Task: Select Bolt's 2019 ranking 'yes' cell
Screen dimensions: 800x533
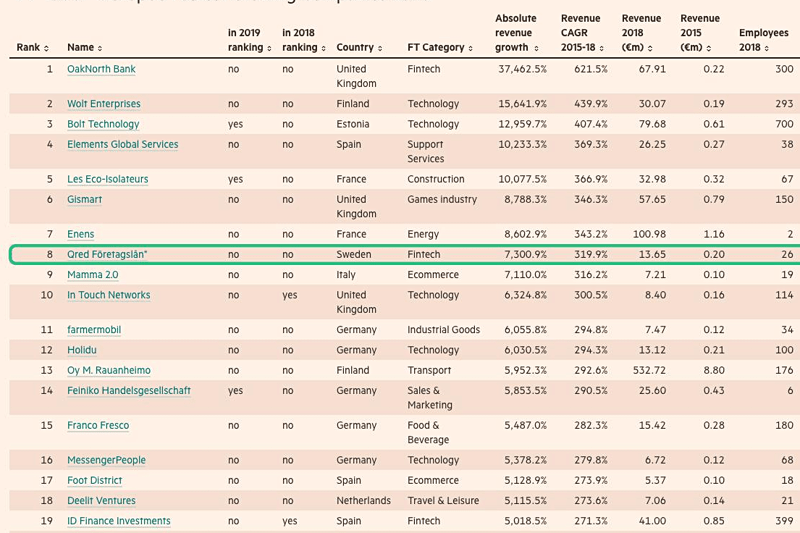Action: [x=235, y=124]
